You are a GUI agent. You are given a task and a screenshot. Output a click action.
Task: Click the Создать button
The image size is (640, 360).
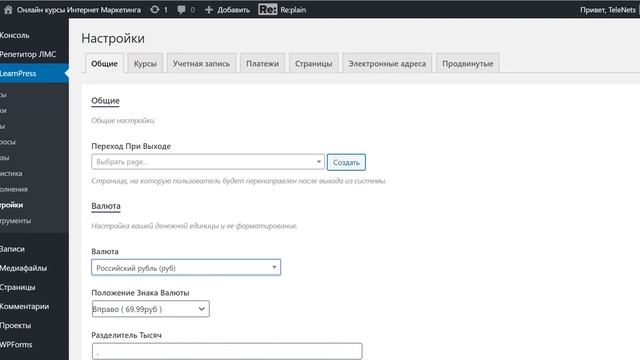coord(346,162)
